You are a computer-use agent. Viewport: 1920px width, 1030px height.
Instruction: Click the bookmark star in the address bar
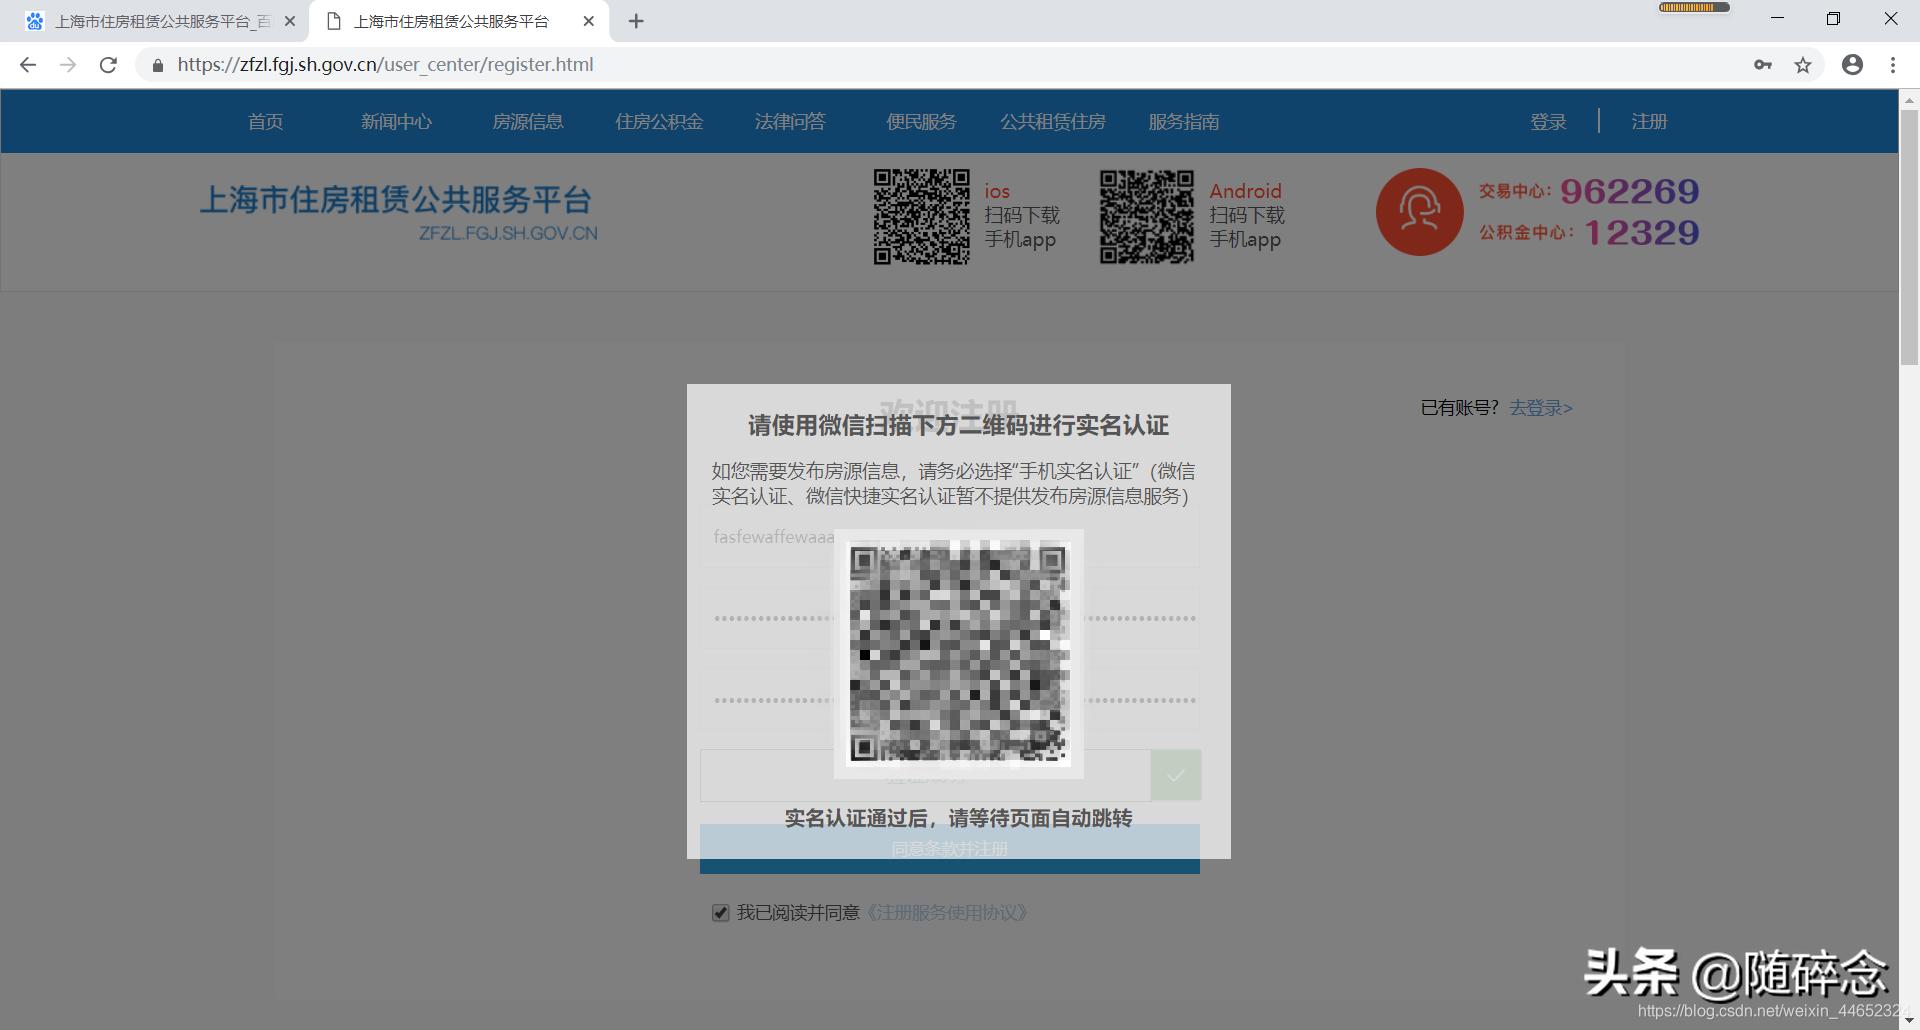[x=1802, y=64]
